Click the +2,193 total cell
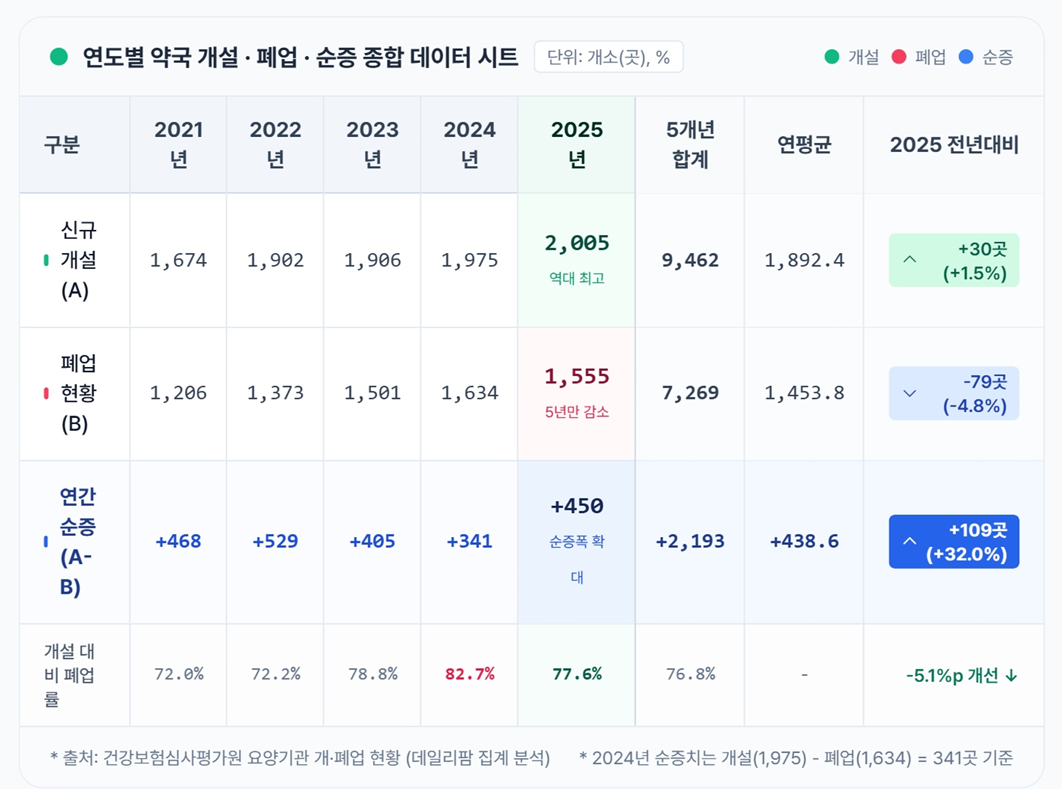 (x=690, y=541)
